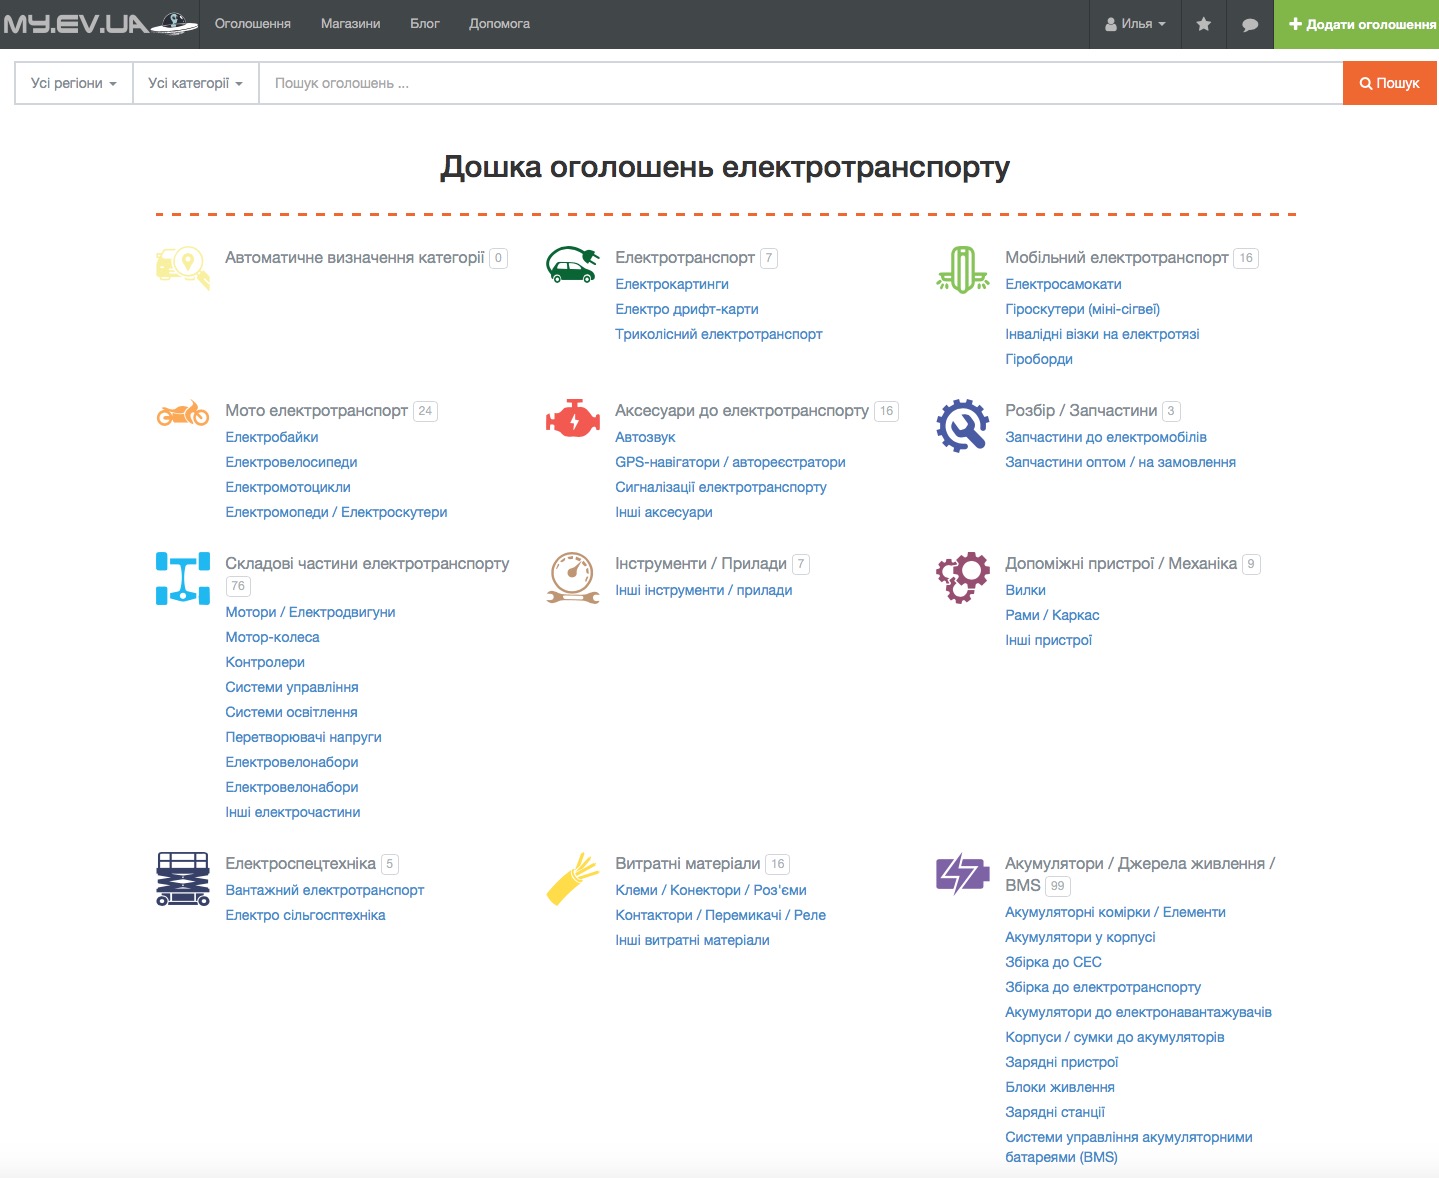The width and height of the screenshot is (1439, 1178).
Task: Open the Магазини menu item
Action: [x=350, y=24]
